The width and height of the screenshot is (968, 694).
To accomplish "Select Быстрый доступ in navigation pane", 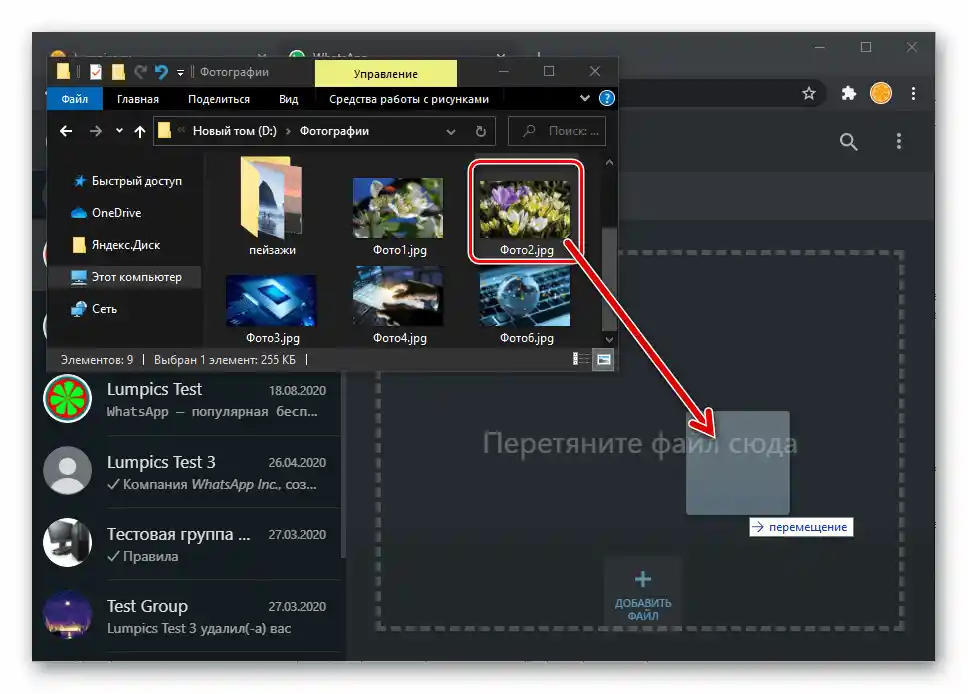I will click(127, 181).
